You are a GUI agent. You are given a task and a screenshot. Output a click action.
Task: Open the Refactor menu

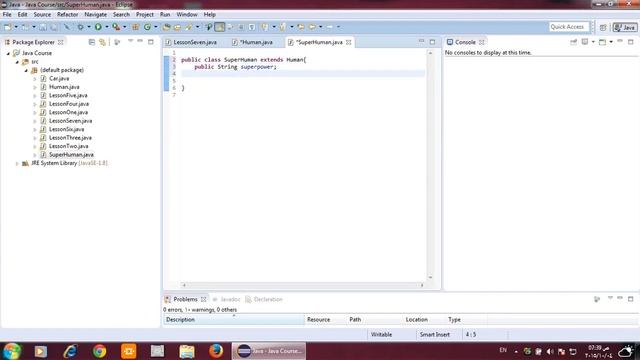(x=67, y=14)
